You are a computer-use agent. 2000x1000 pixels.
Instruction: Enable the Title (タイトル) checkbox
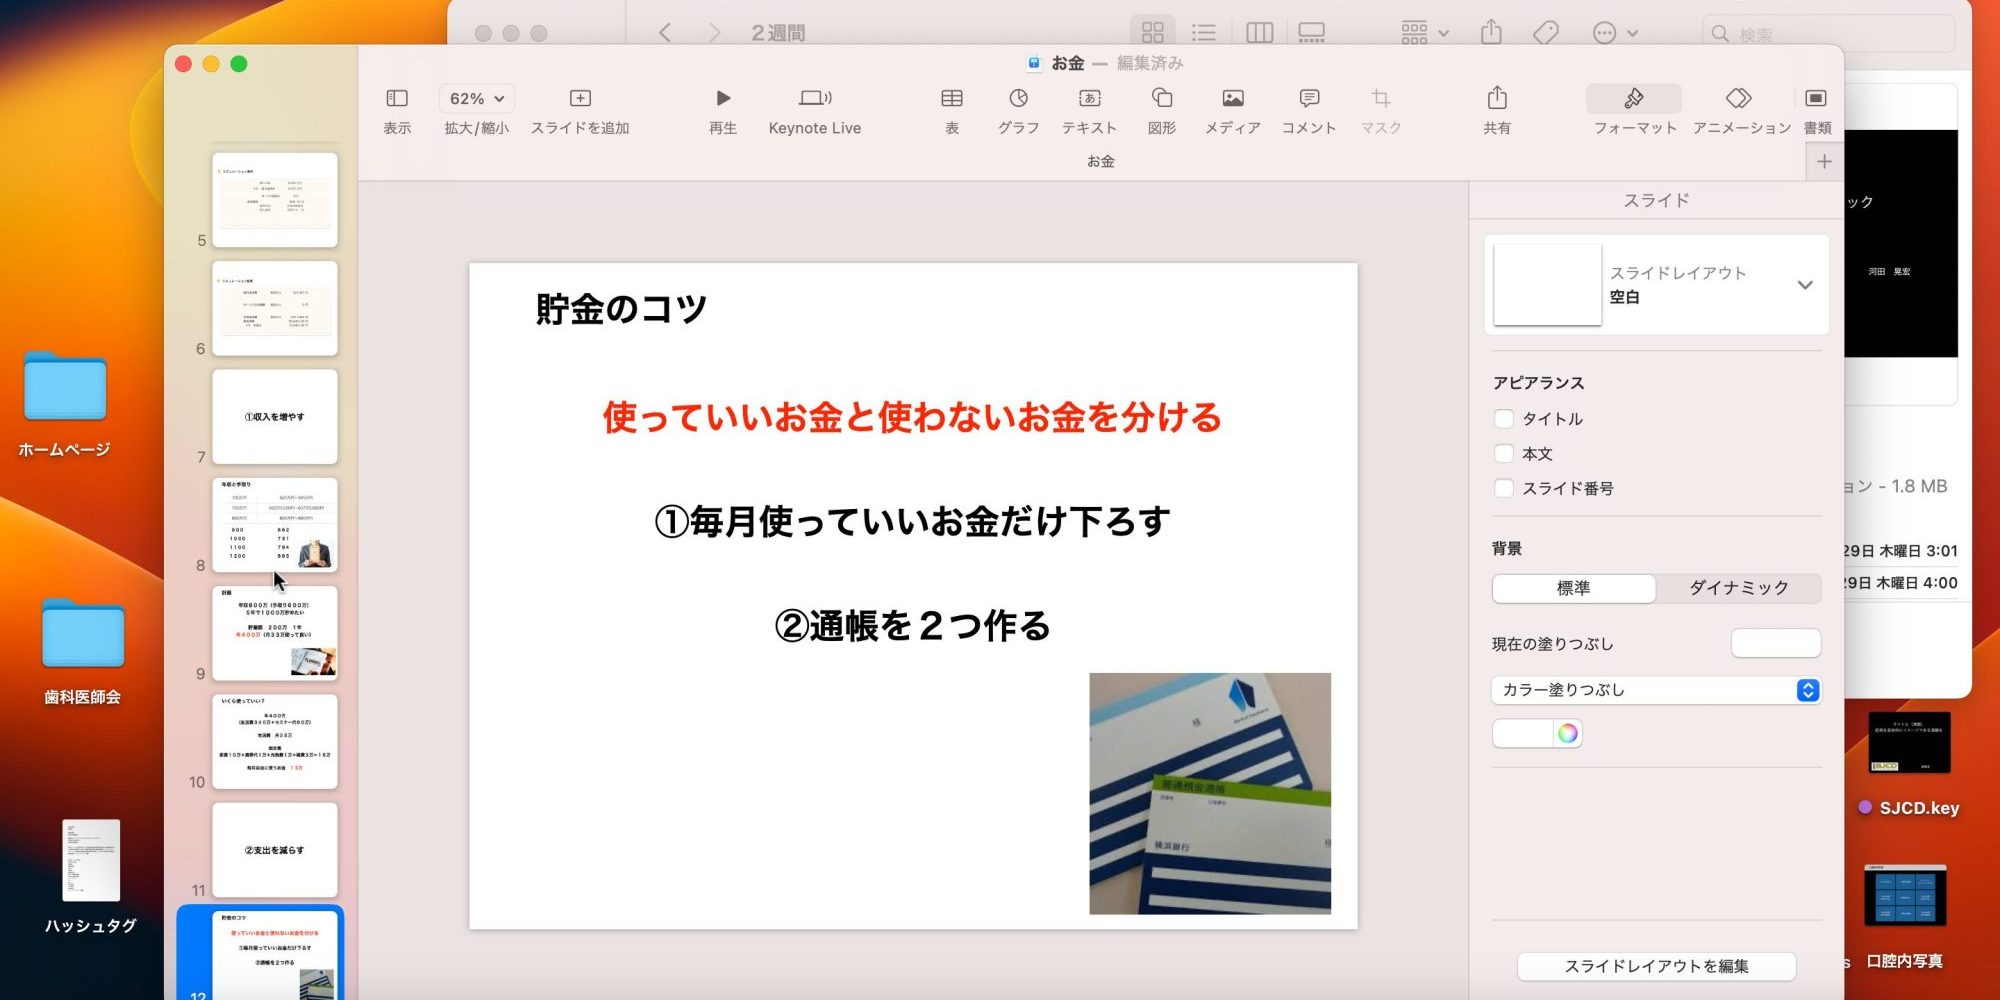1503,419
